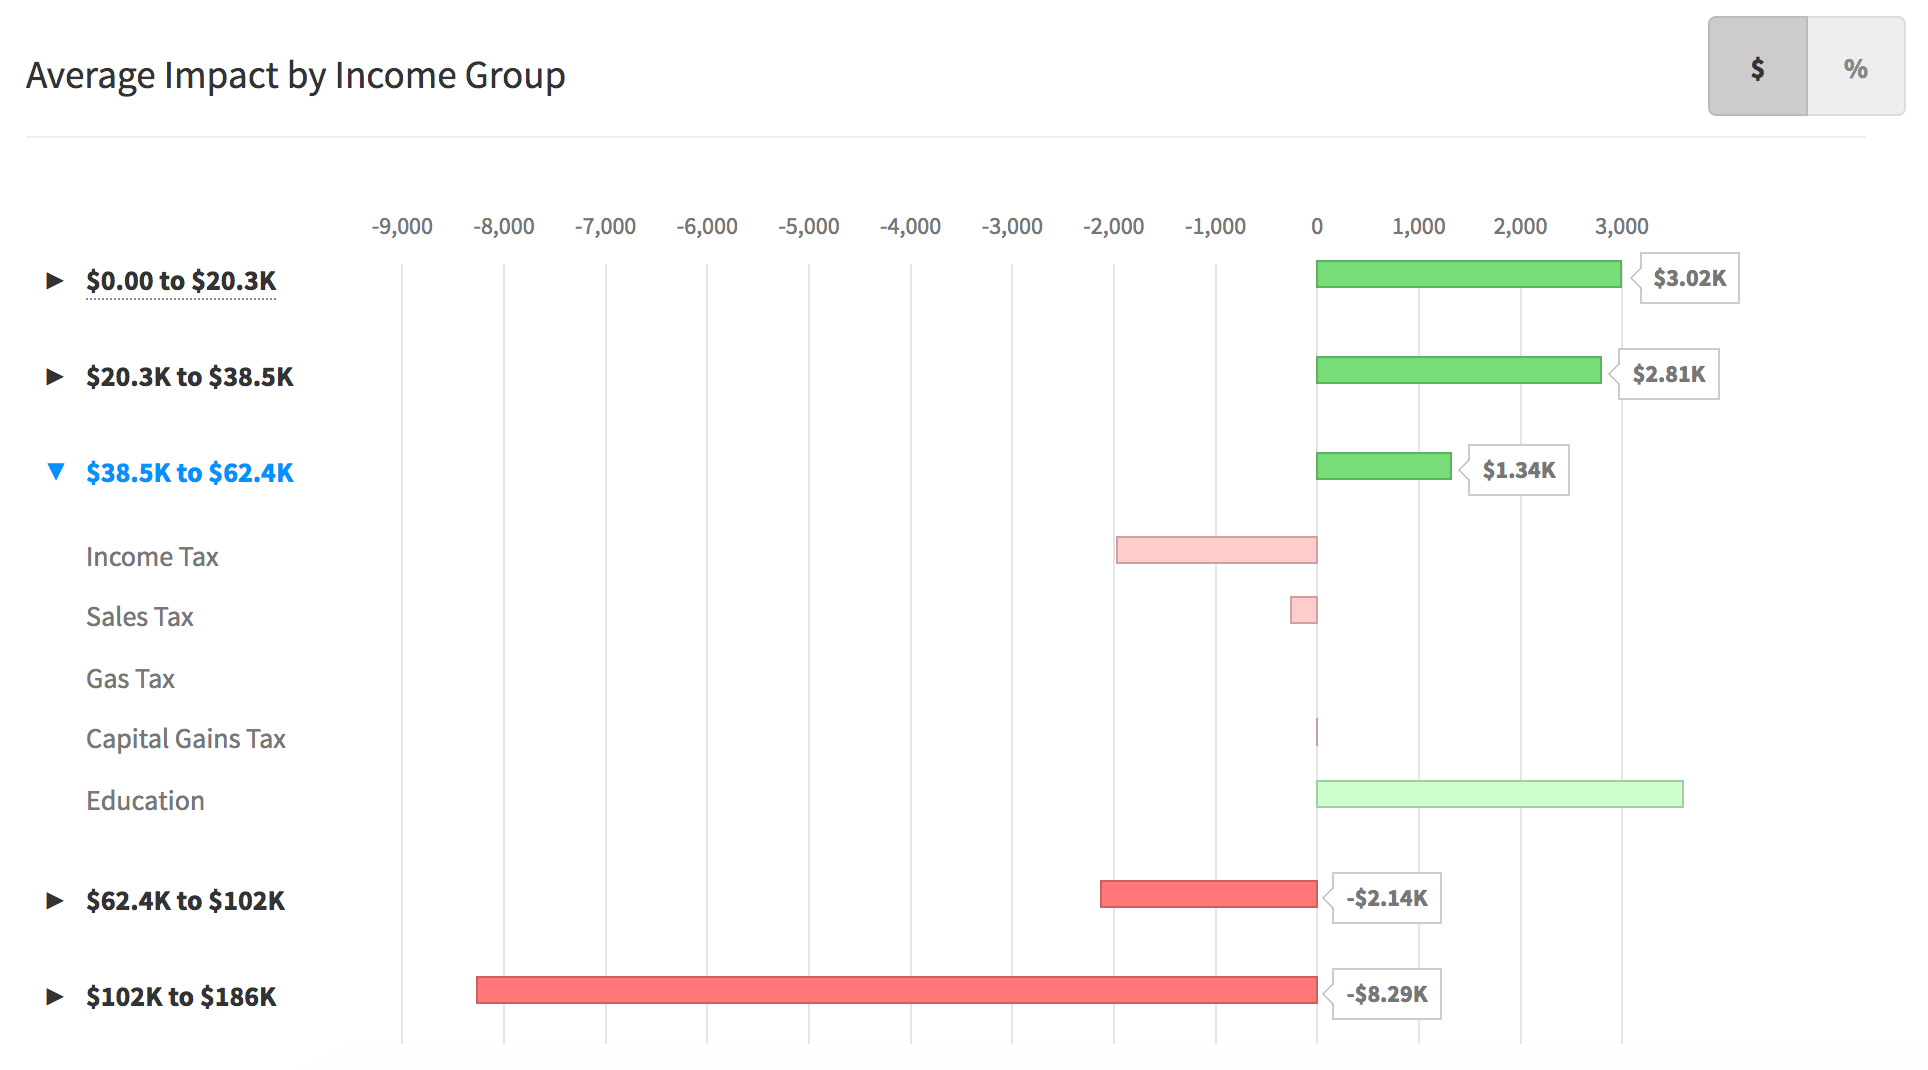1928x1070 pixels.
Task: Click the red -$8.29K bar
Action: (896, 990)
